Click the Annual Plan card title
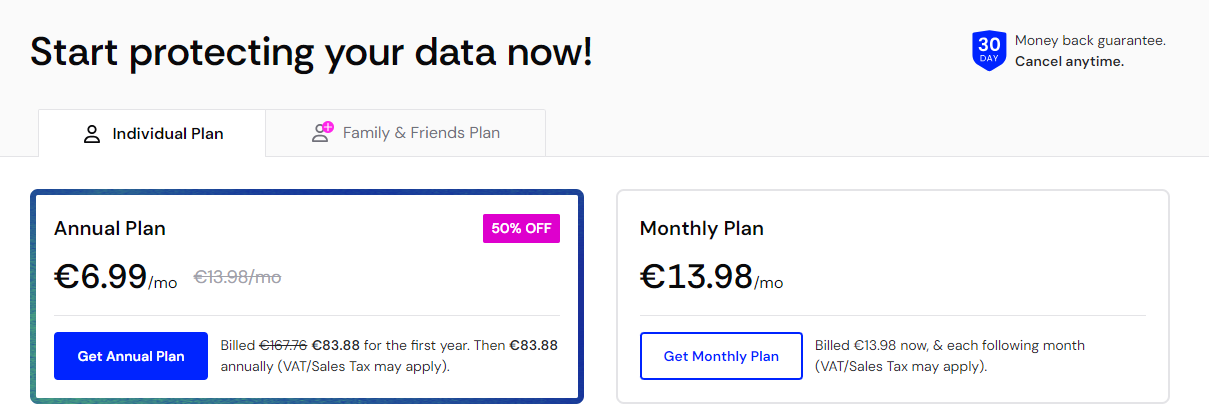1209x410 pixels. tap(110, 229)
